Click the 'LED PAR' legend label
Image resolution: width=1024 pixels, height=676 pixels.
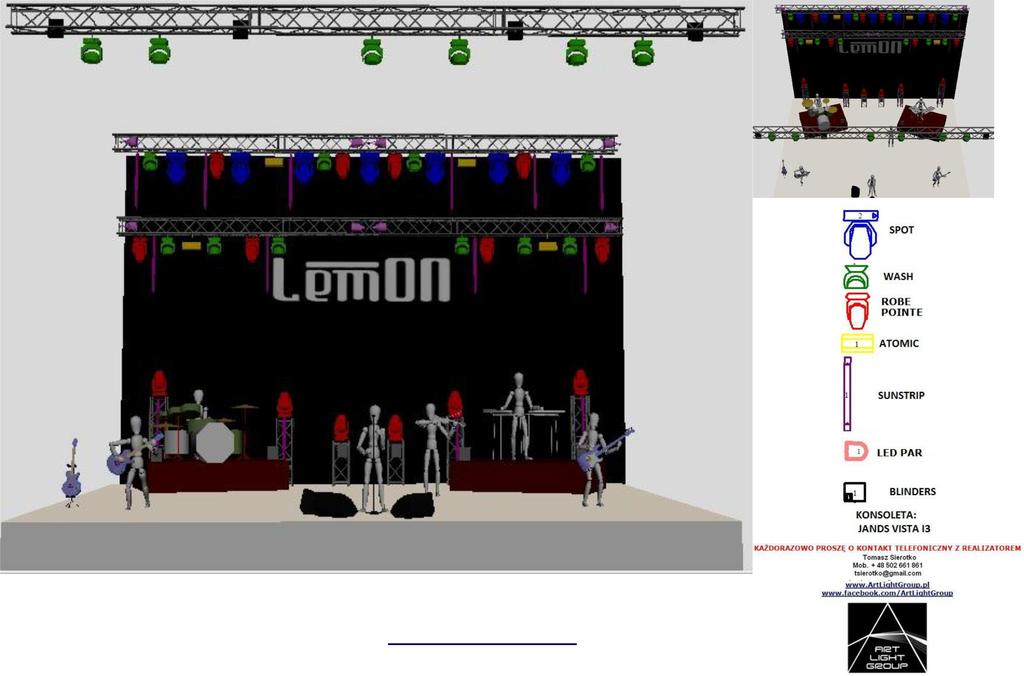tap(899, 453)
